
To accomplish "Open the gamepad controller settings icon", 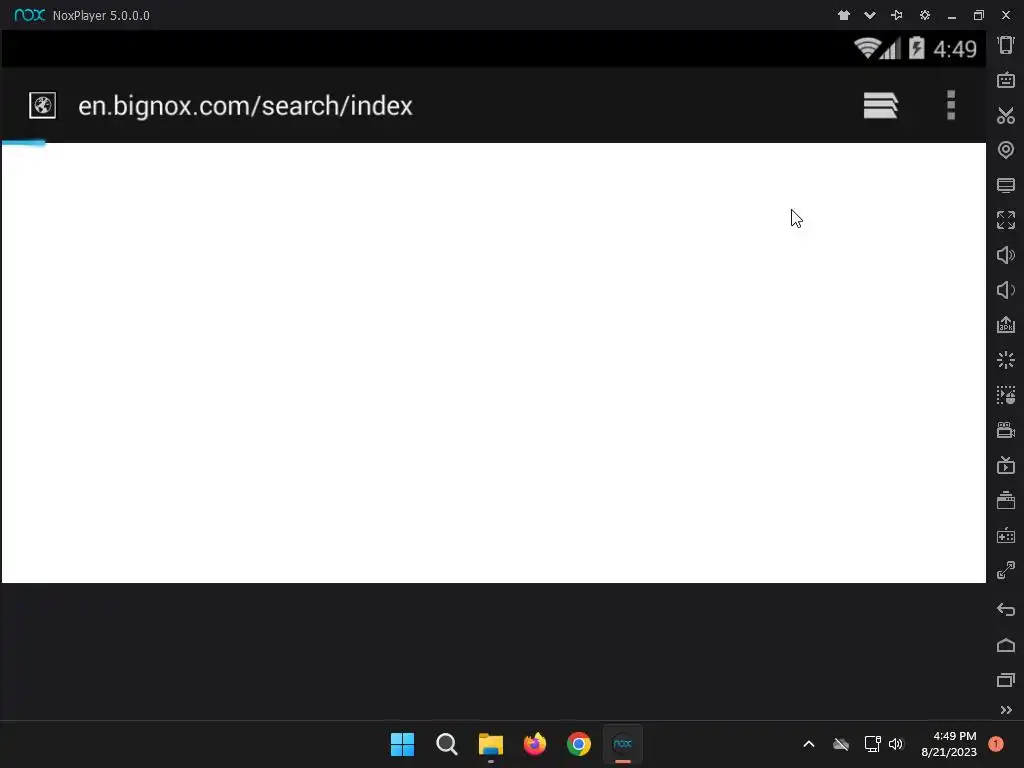I will coord(1006,536).
